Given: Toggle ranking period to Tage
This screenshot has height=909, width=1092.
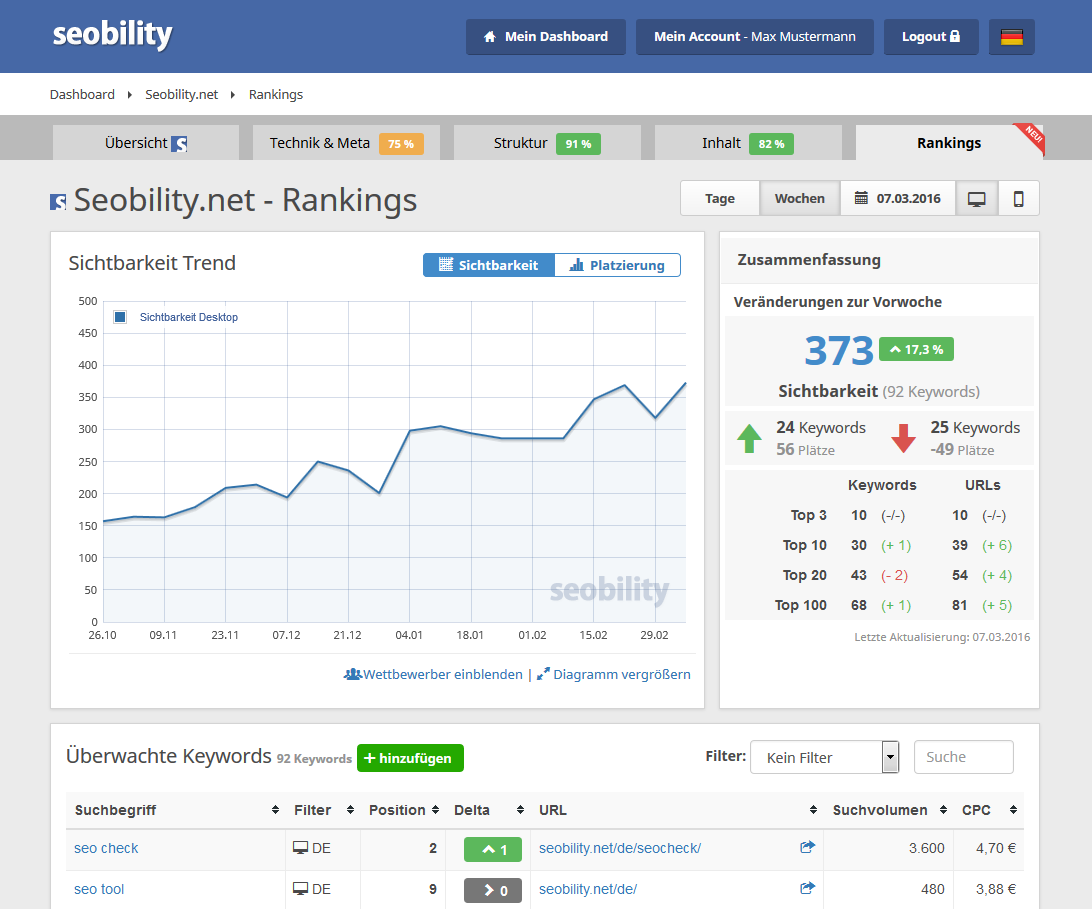Looking at the screenshot, I should [x=719, y=198].
